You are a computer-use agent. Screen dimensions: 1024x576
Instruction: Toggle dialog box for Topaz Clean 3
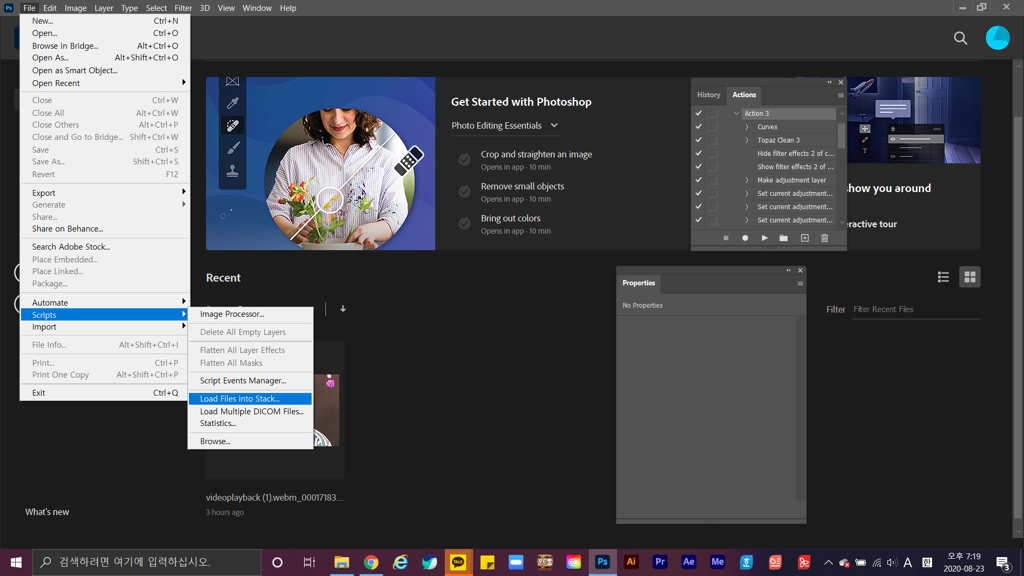(x=713, y=140)
